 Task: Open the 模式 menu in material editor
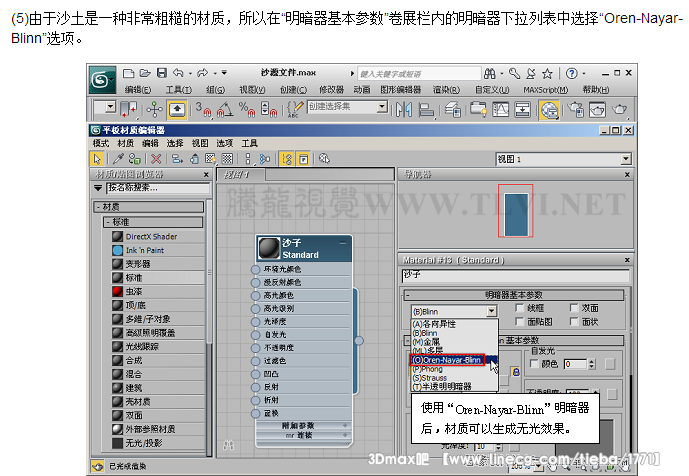point(101,143)
